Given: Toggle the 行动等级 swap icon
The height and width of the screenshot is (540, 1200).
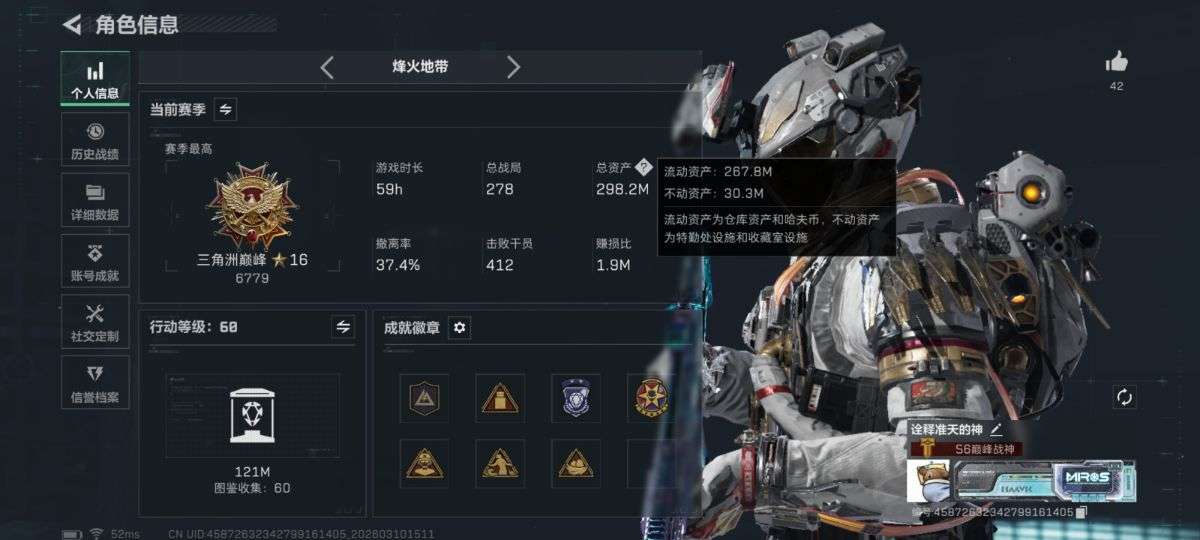Looking at the screenshot, I should (x=343, y=326).
